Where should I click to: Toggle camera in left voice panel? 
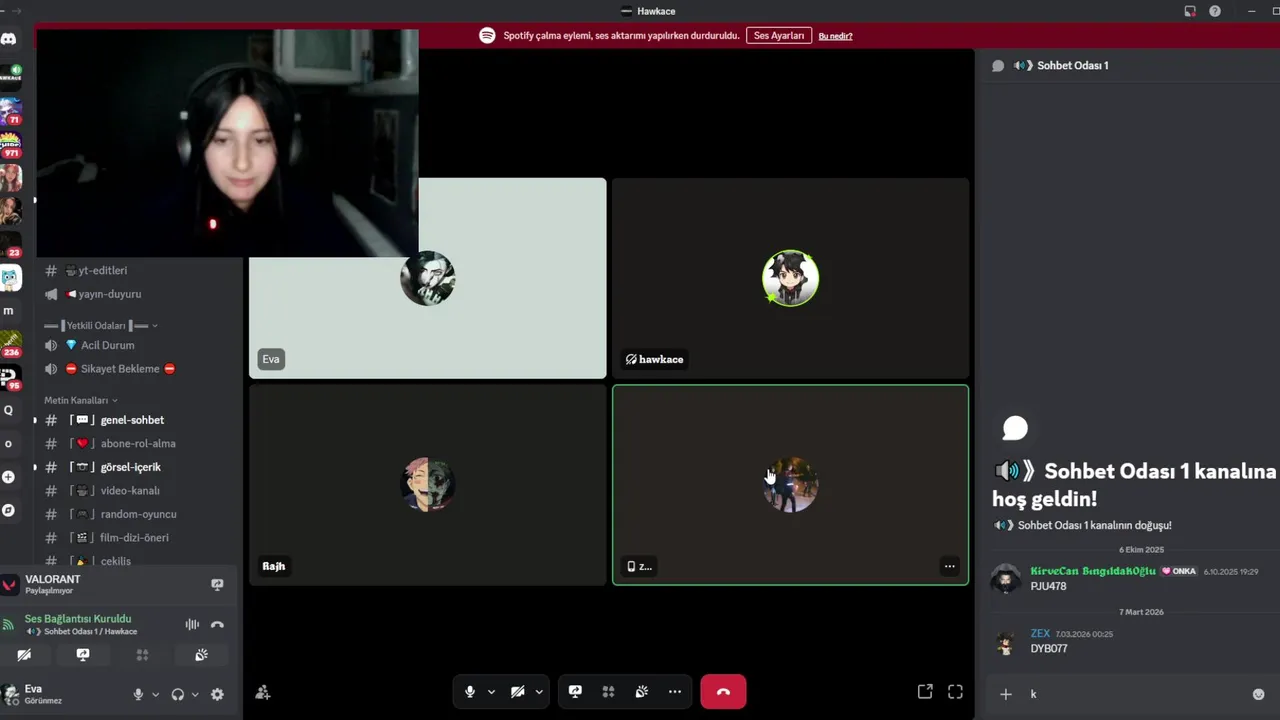click(x=24, y=655)
